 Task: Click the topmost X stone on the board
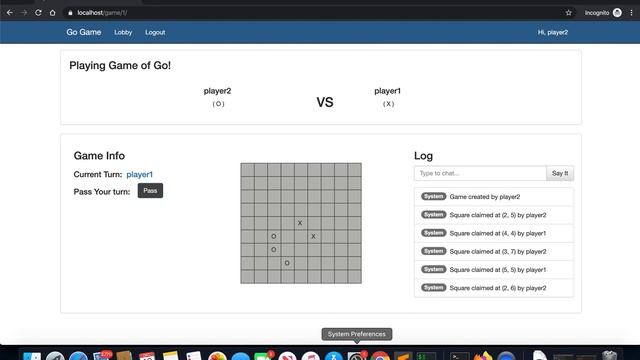point(300,223)
